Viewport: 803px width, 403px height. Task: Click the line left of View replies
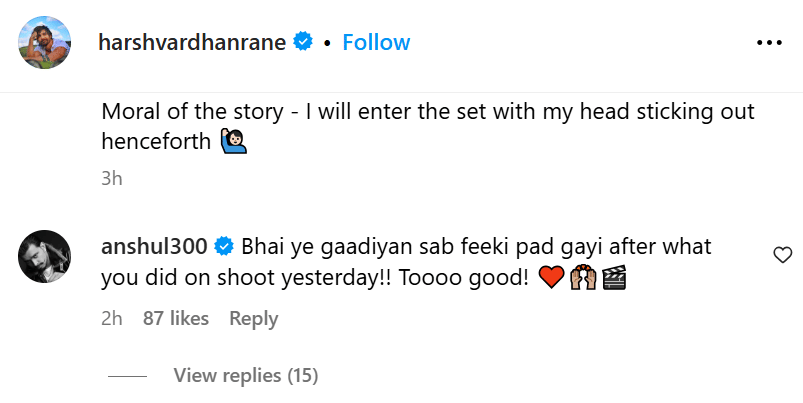pyautogui.click(x=127, y=376)
